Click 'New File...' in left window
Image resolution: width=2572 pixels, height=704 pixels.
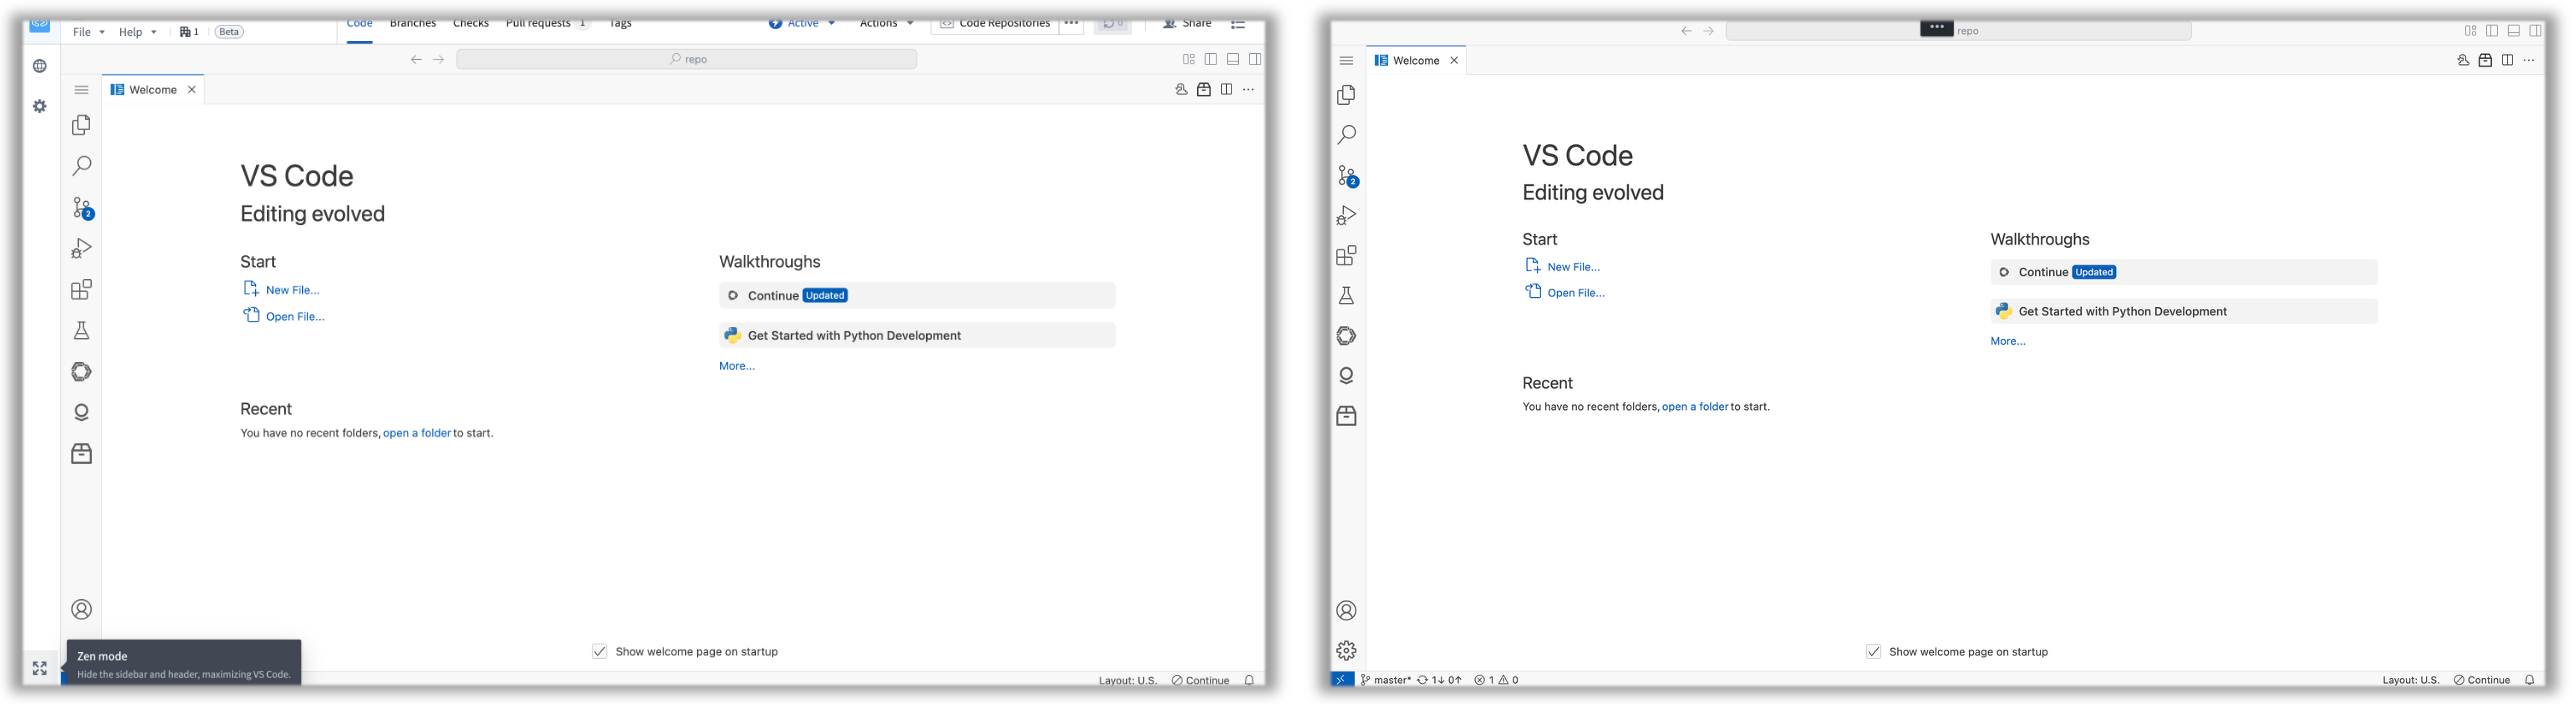(292, 290)
